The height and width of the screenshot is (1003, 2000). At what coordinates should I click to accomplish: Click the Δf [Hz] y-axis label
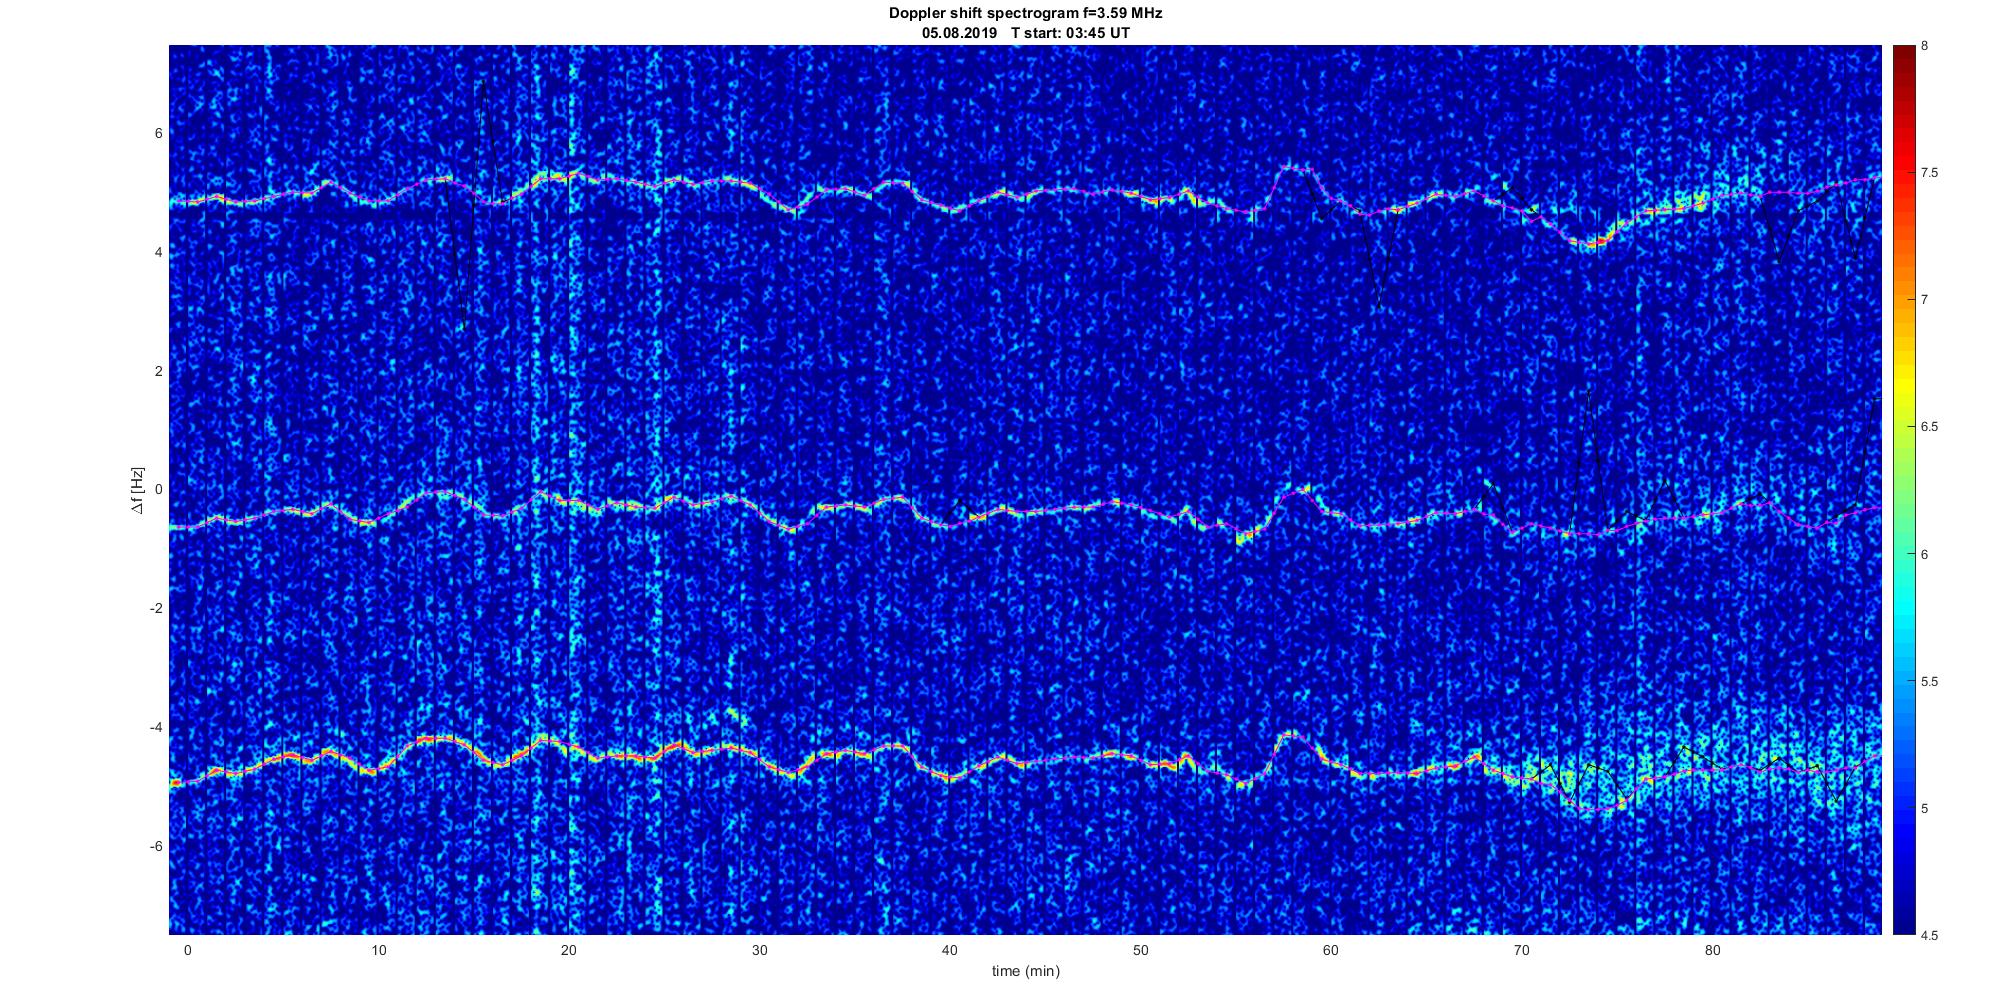coord(137,490)
